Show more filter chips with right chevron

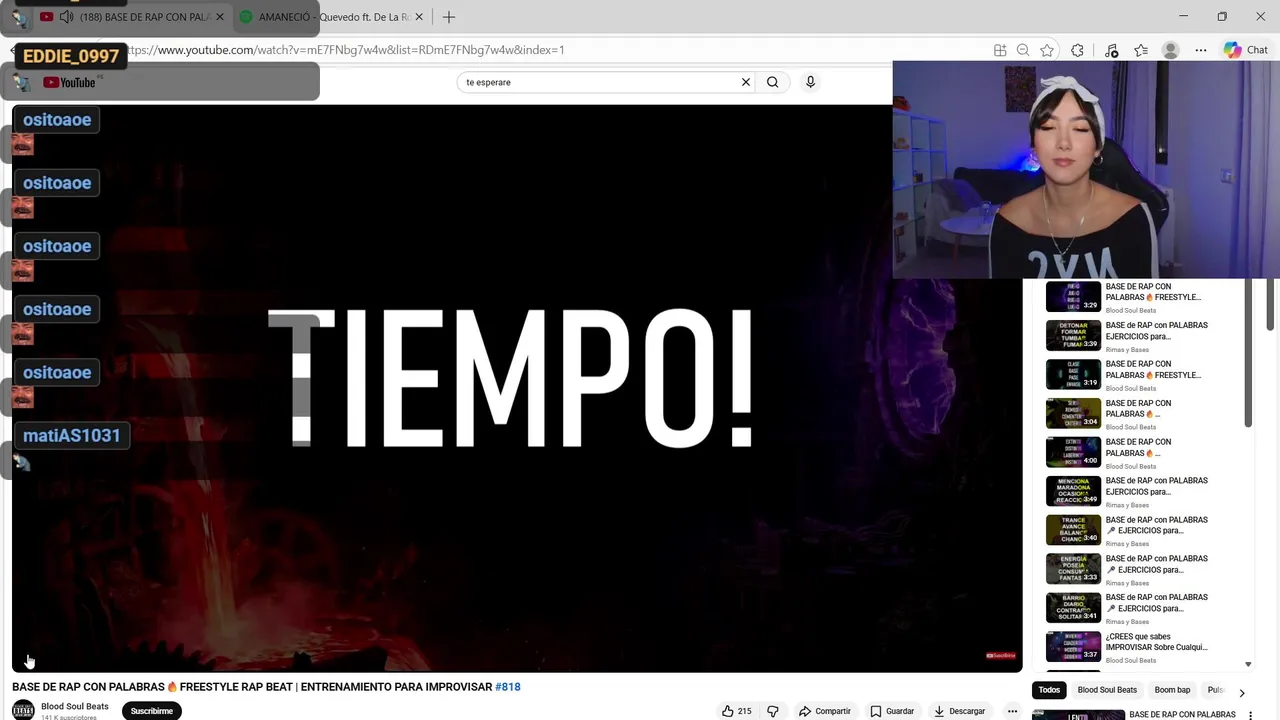(x=1242, y=692)
